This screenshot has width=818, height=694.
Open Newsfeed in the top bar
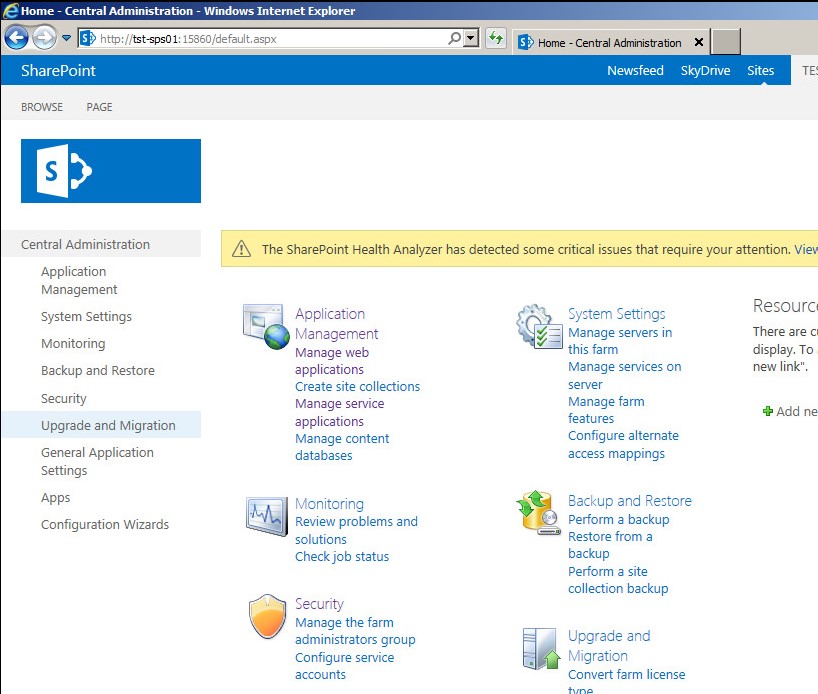coord(635,70)
